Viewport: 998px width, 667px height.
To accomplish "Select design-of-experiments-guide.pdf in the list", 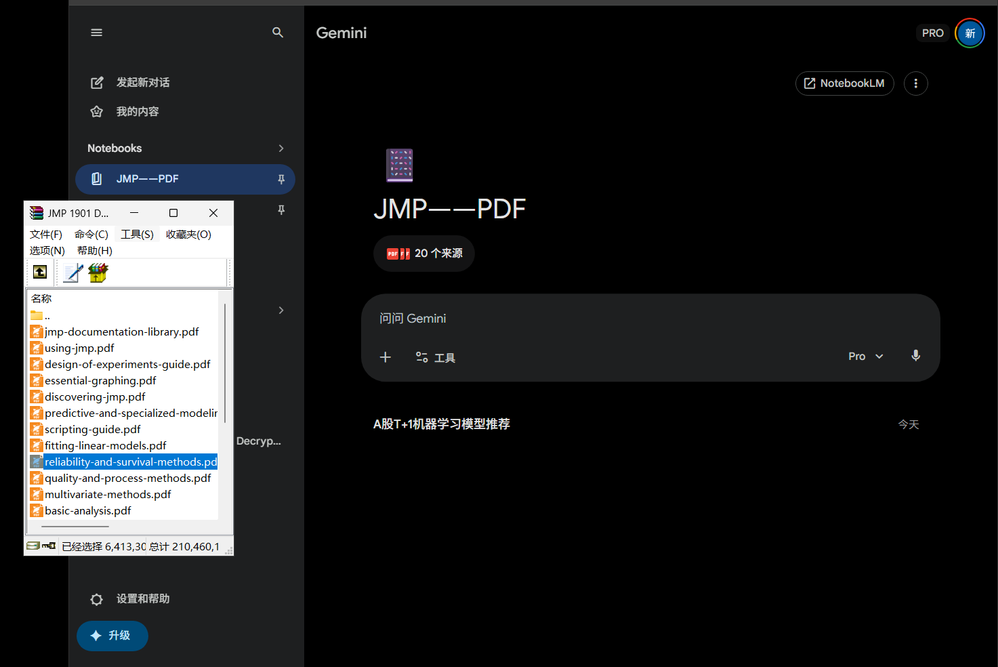I will (120, 364).
